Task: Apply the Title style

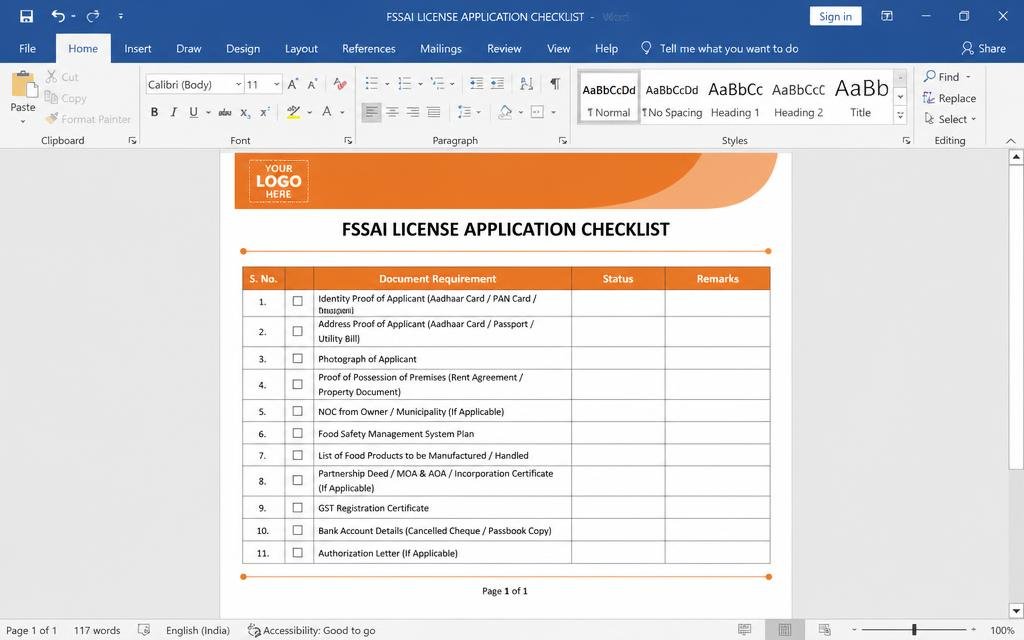Action: click(861, 98)
